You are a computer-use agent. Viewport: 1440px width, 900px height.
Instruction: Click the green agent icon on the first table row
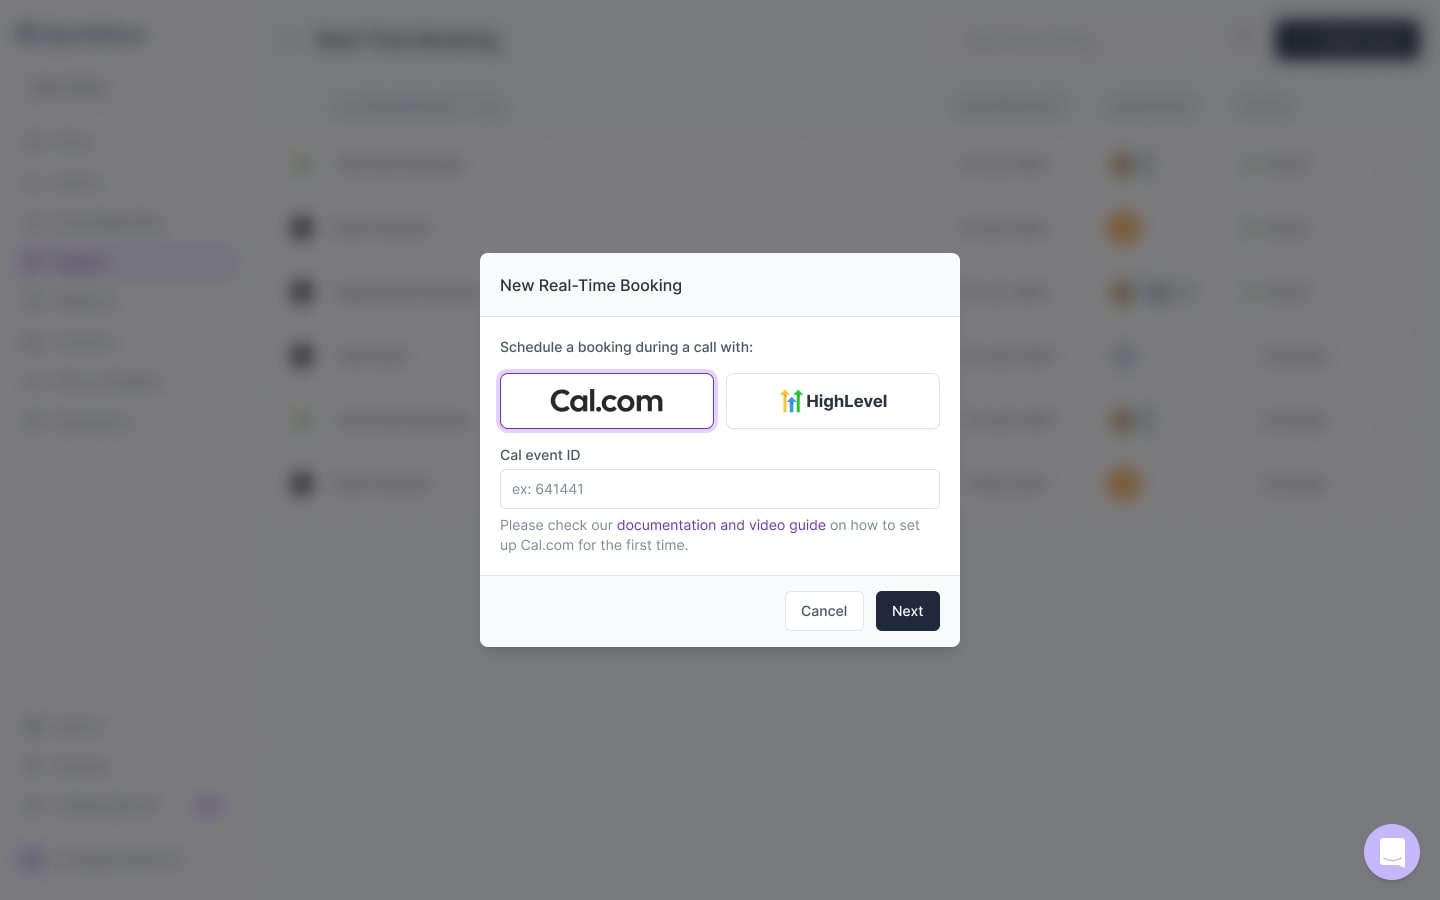pyautogui.click(x=303, y=164)
